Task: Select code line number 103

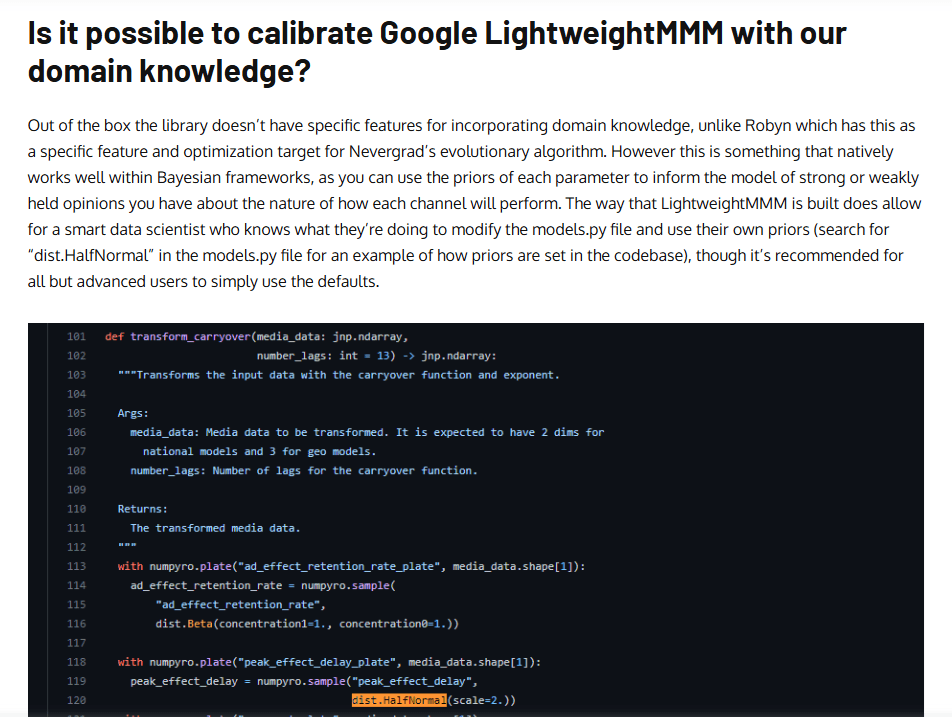Action: (76, 375)
